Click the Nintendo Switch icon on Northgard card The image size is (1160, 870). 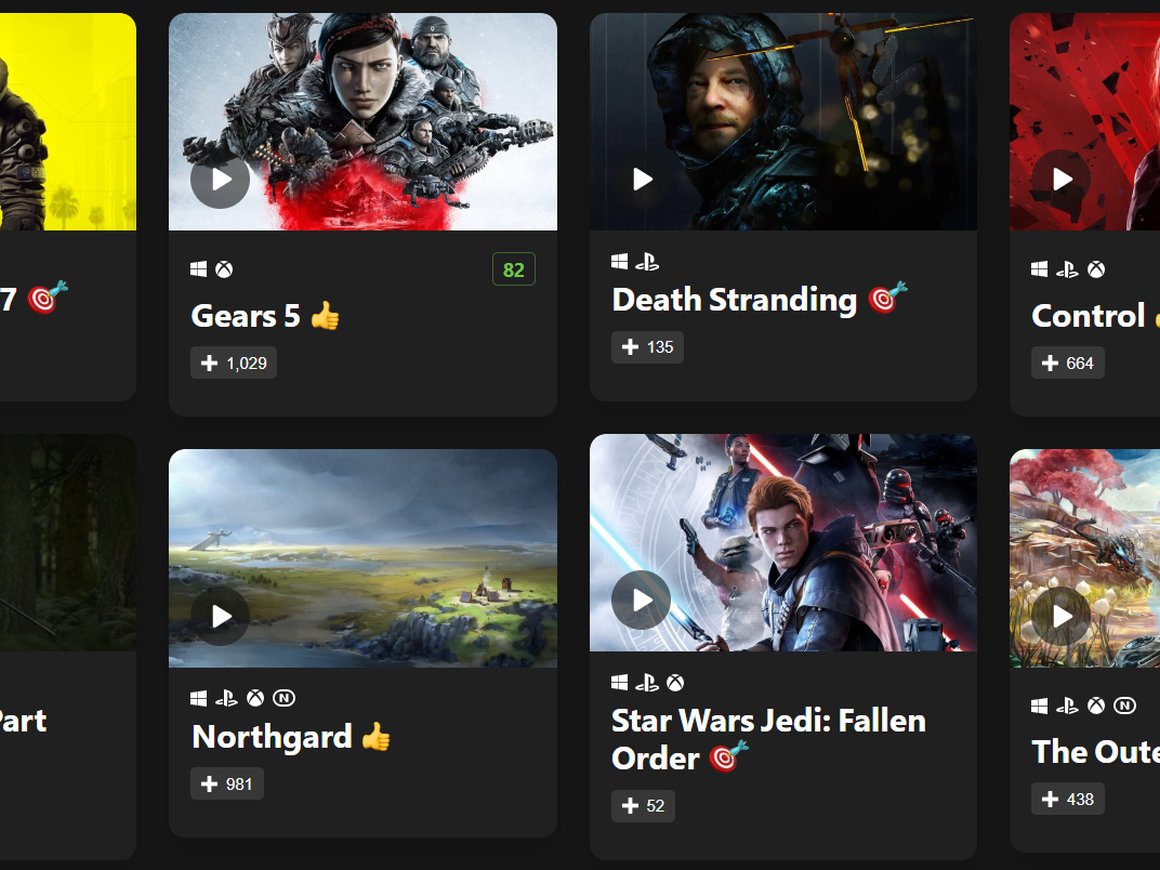click(284, 698)
